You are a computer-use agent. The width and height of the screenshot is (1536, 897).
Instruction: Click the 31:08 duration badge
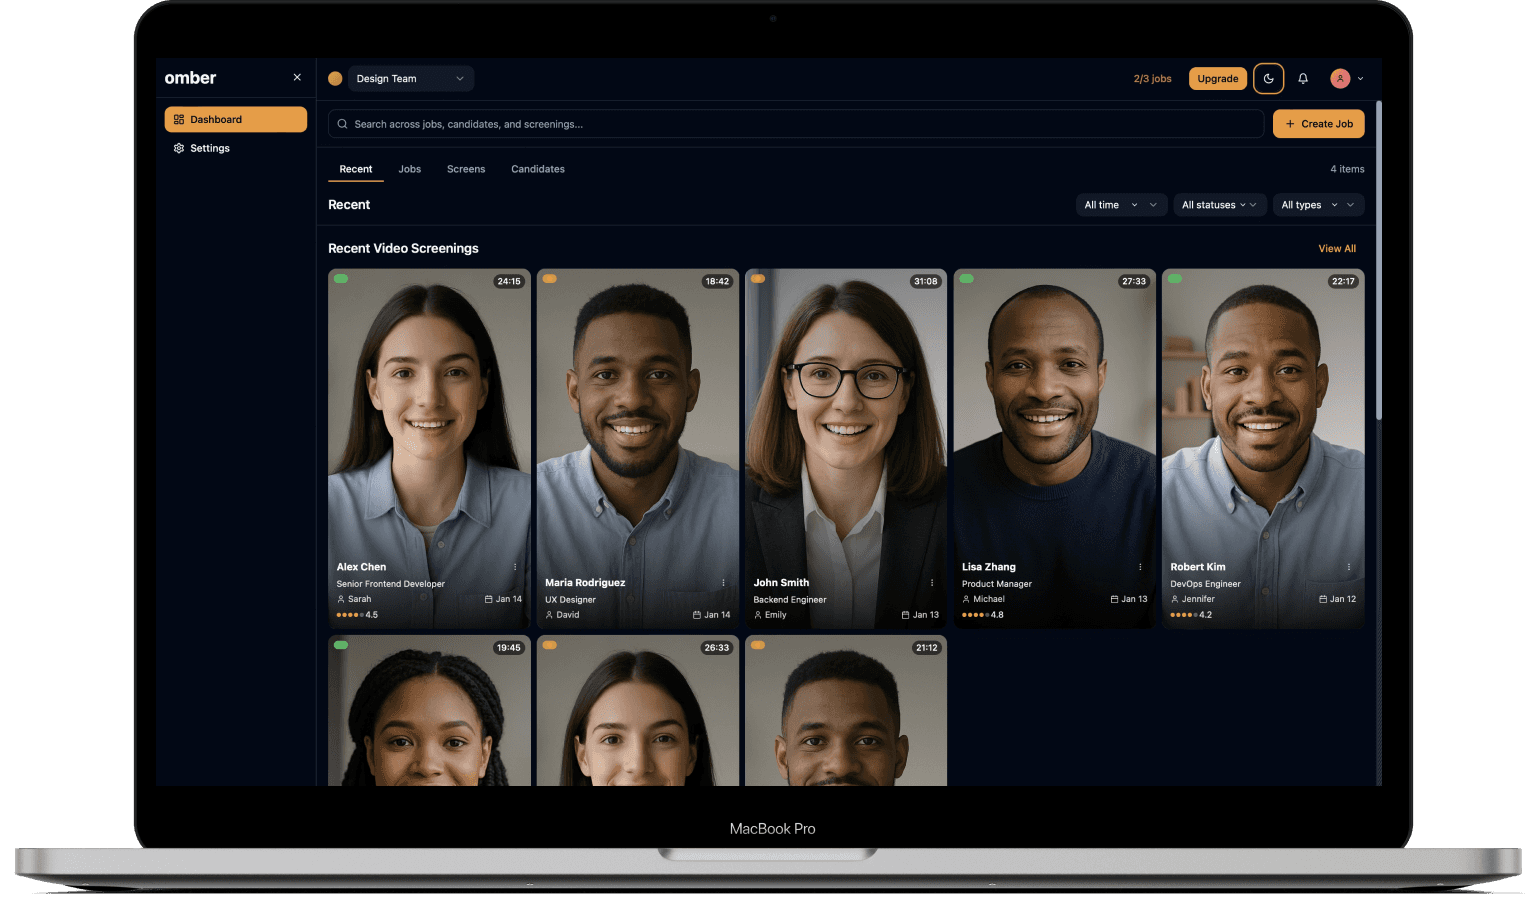[926, 282]
